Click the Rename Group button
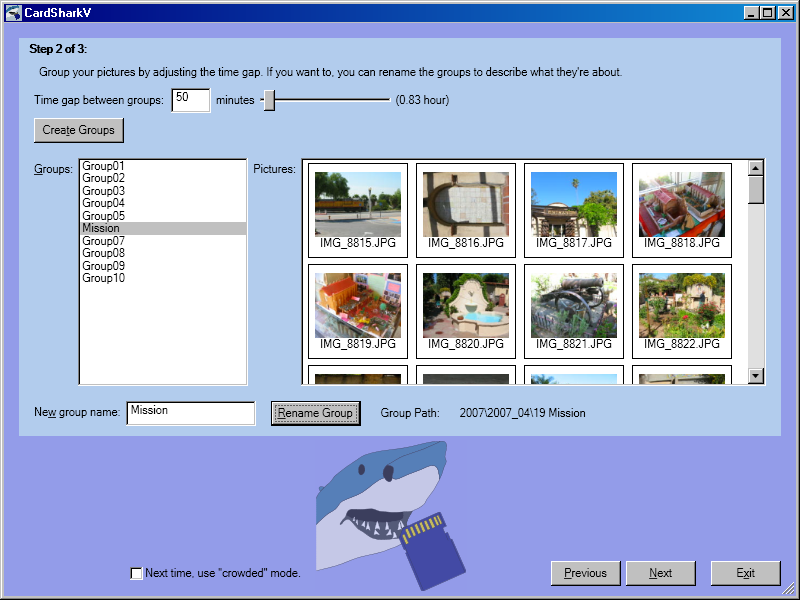800x600 pixels. point(315,413)
